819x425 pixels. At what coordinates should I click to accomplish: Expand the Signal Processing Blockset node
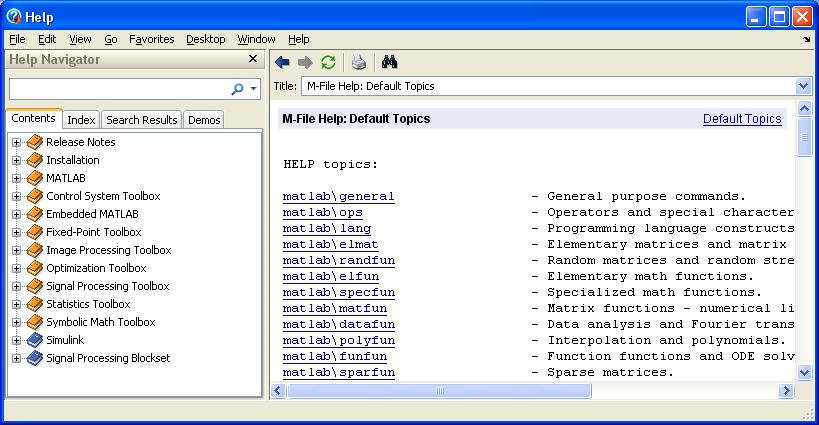[16, 358]
